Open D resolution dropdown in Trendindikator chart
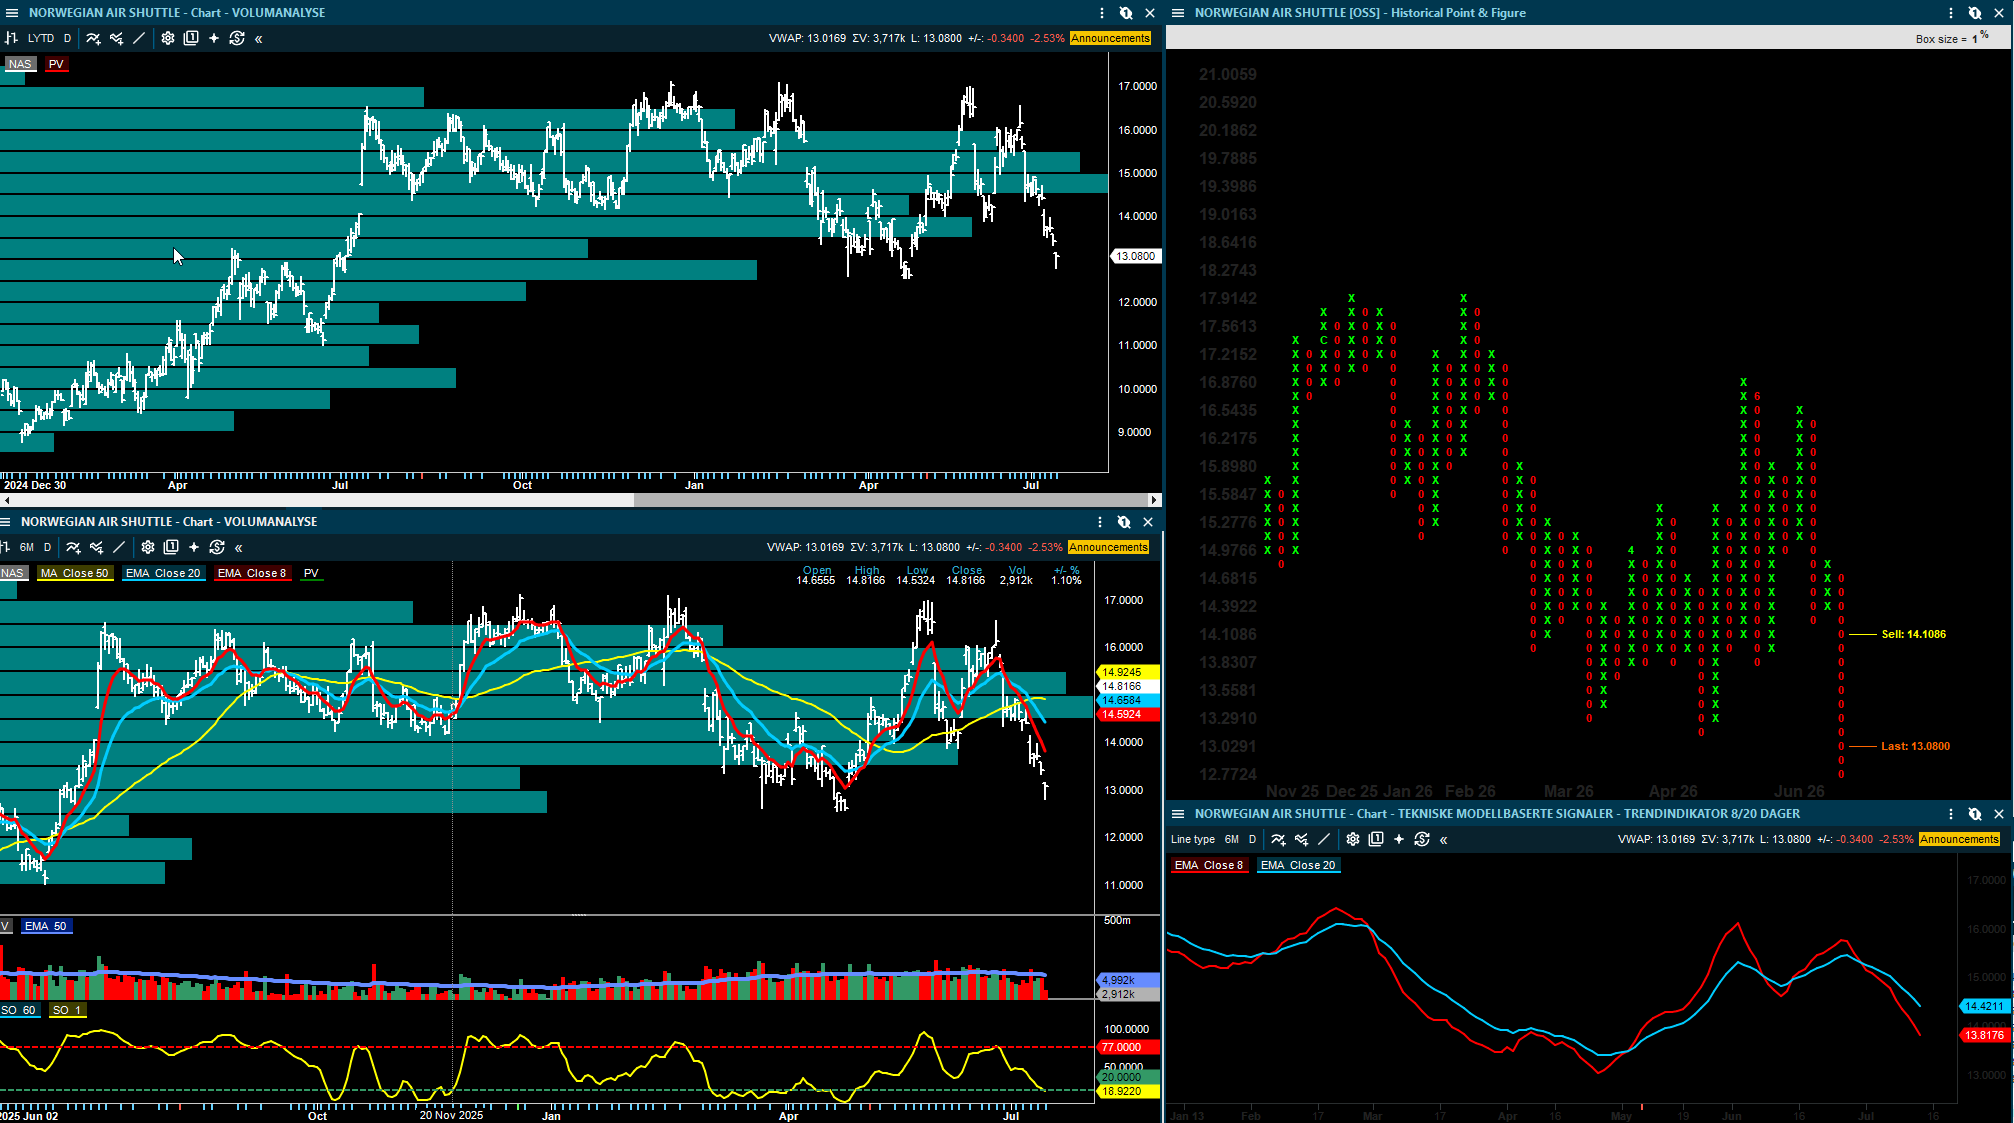The image size is (2014, 1123). pos(1252,839)
